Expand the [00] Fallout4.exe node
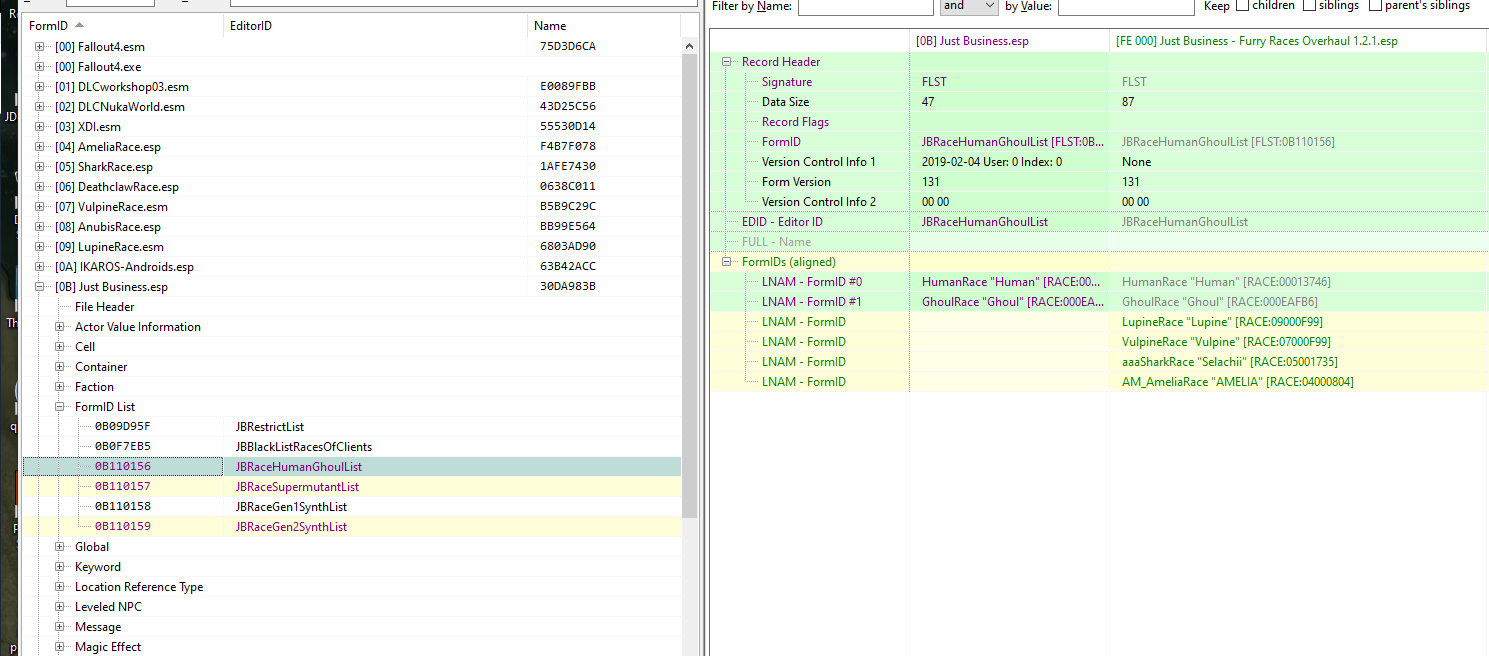Image resolution: width=1489 pixels, height=656 pixels. click(40, 67)
